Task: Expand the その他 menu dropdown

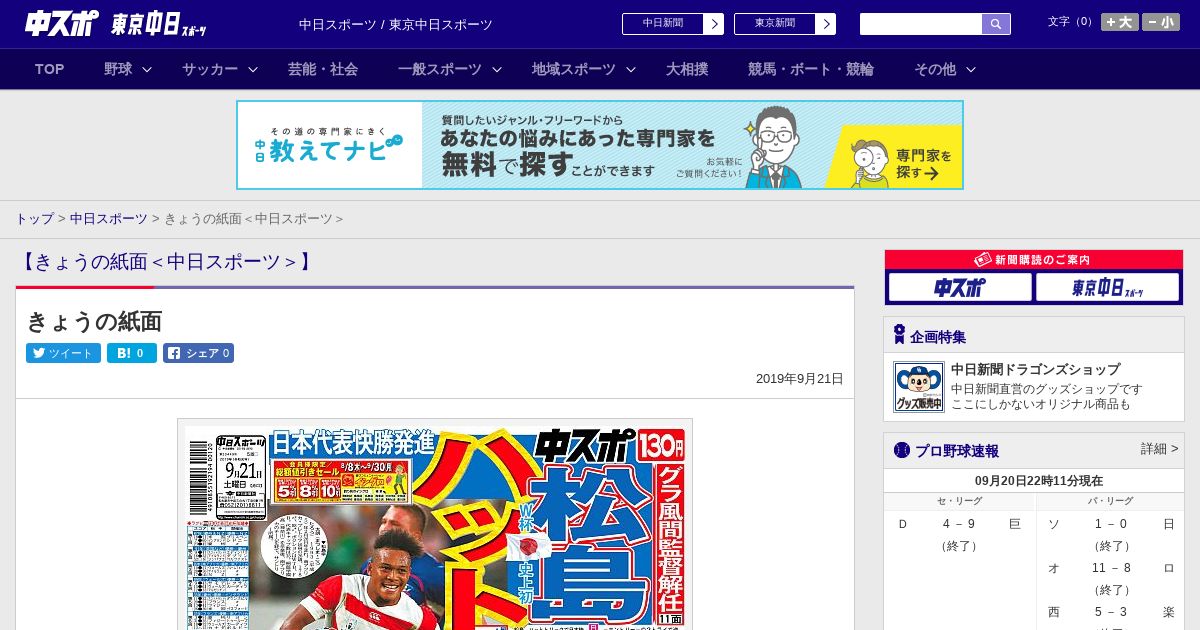Action: tap(945, 69)
